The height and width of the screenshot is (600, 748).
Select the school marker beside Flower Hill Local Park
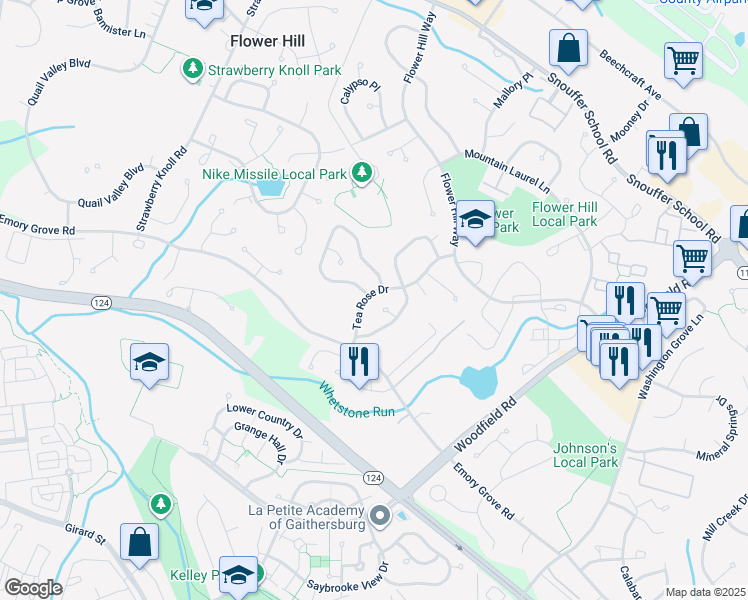(475, 222)
